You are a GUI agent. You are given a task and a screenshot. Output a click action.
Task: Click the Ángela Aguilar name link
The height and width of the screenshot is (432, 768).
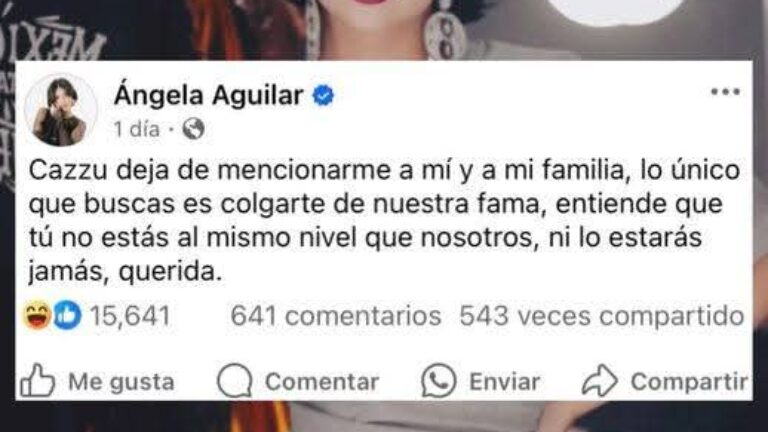[x=209, y=95]
